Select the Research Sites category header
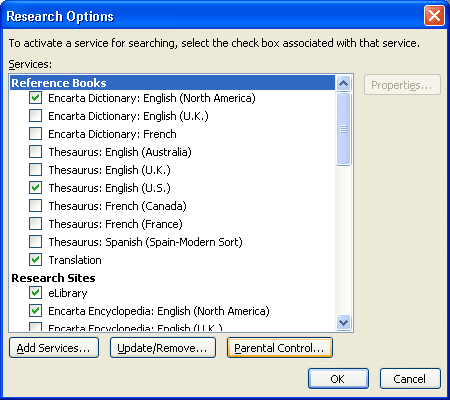 pyautogui.click(x=53, y=278)
